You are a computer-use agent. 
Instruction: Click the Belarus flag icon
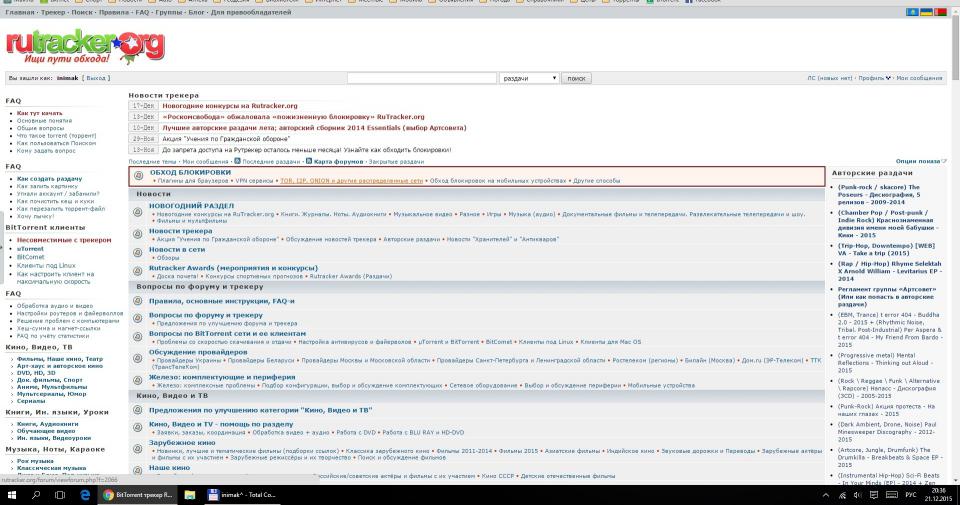(x=938, y=12)
